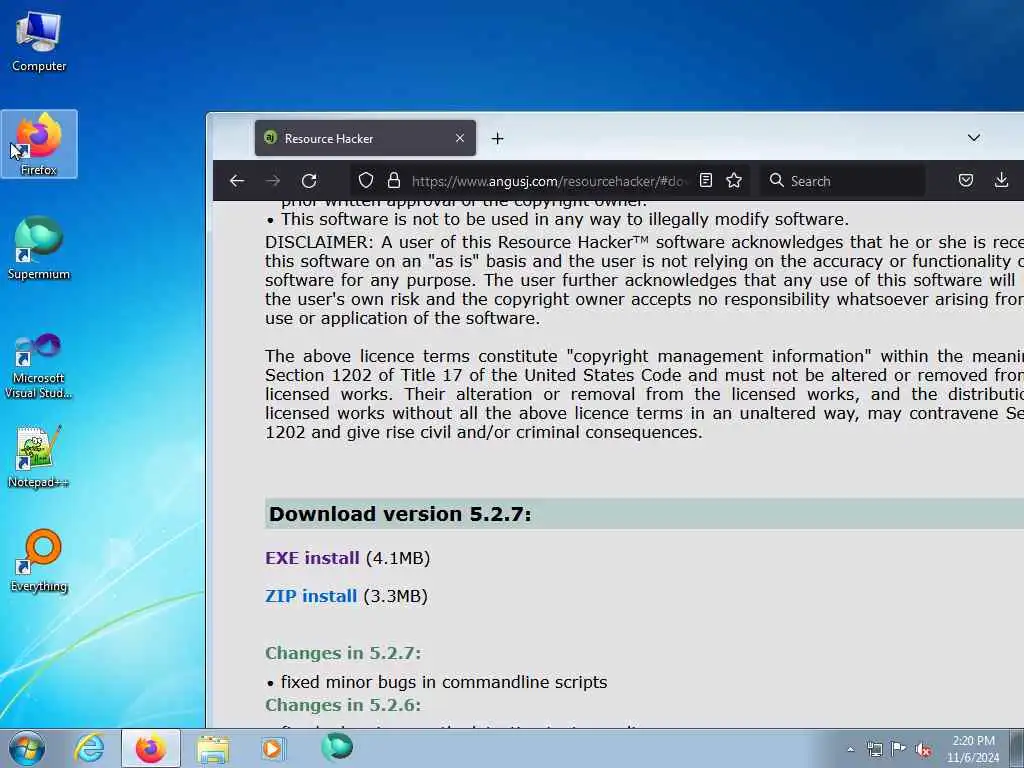
Task: Click the browser forward arrow
Action: click(274, 181)
